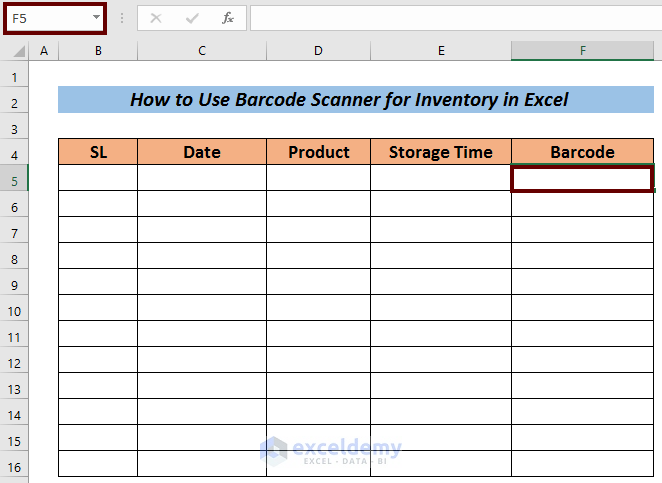This screenshot has height=483, width=662.
Task: Select the Product header cell
Action: click(x=318, y=152)
